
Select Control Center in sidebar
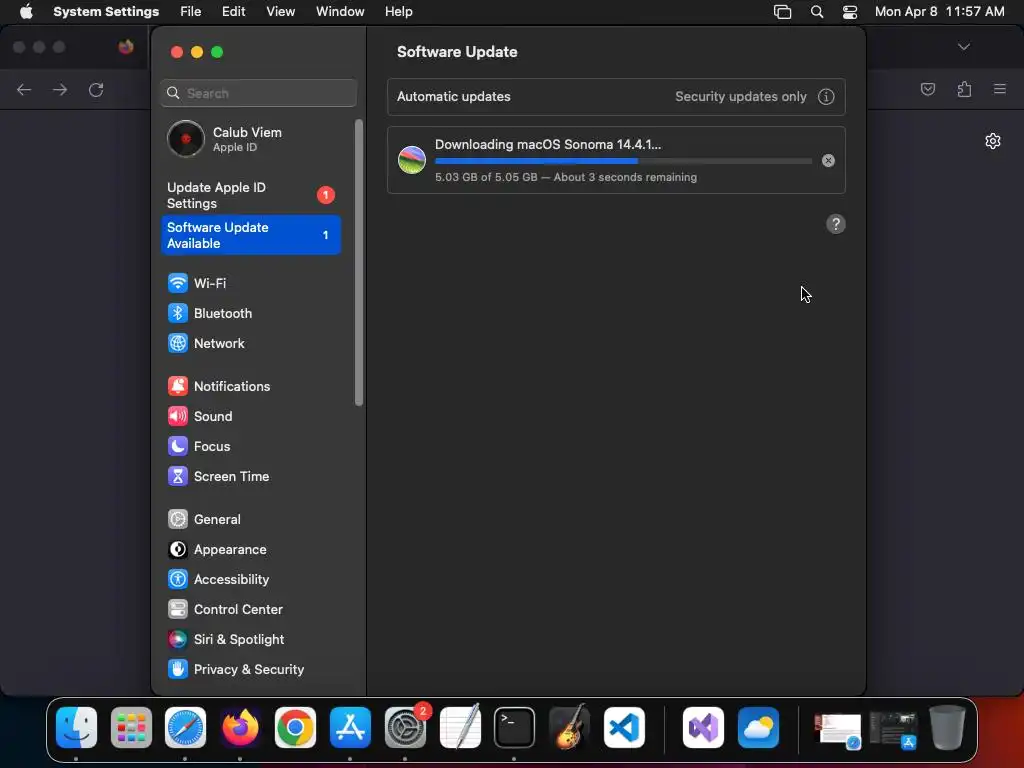click(251, 610)
